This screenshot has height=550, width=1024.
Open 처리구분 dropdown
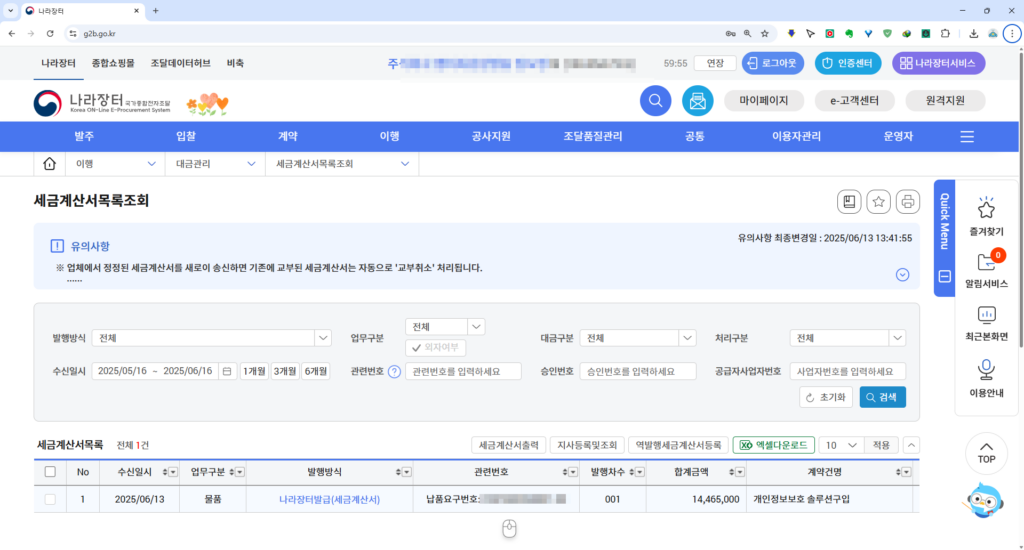pyautogui.click(x=848, y=338)
